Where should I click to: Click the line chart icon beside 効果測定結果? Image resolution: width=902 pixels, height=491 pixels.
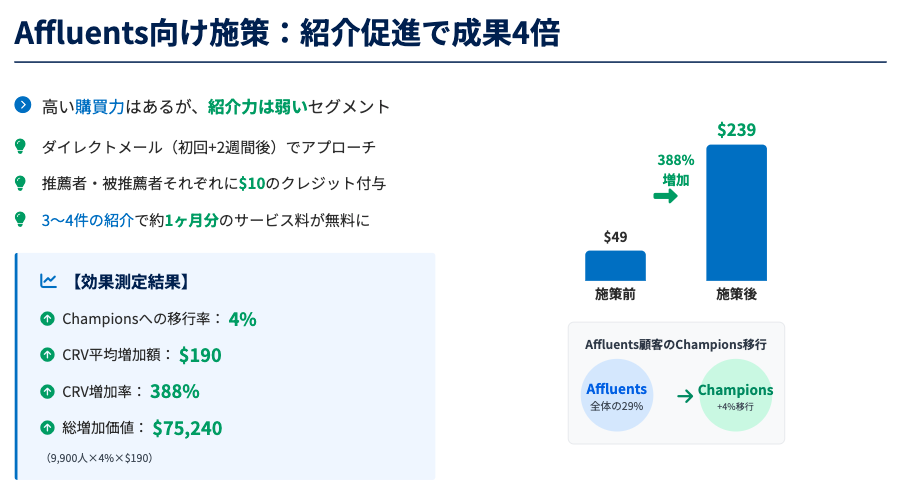[x=47, y=281]
